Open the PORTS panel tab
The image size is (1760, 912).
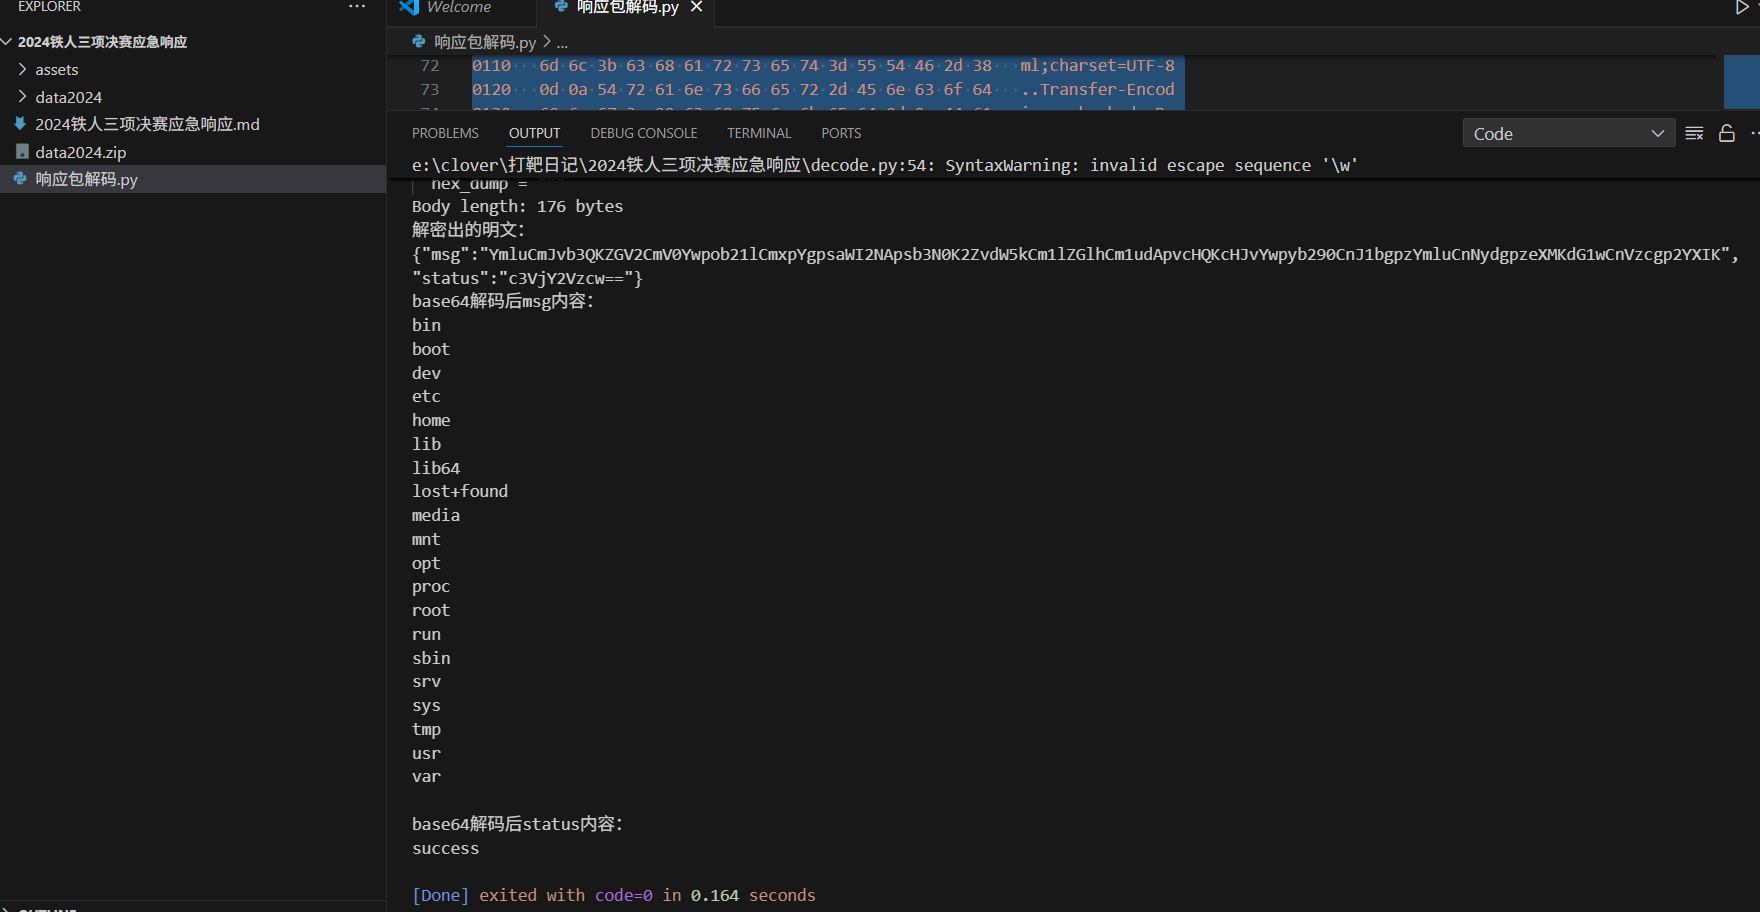841,133
